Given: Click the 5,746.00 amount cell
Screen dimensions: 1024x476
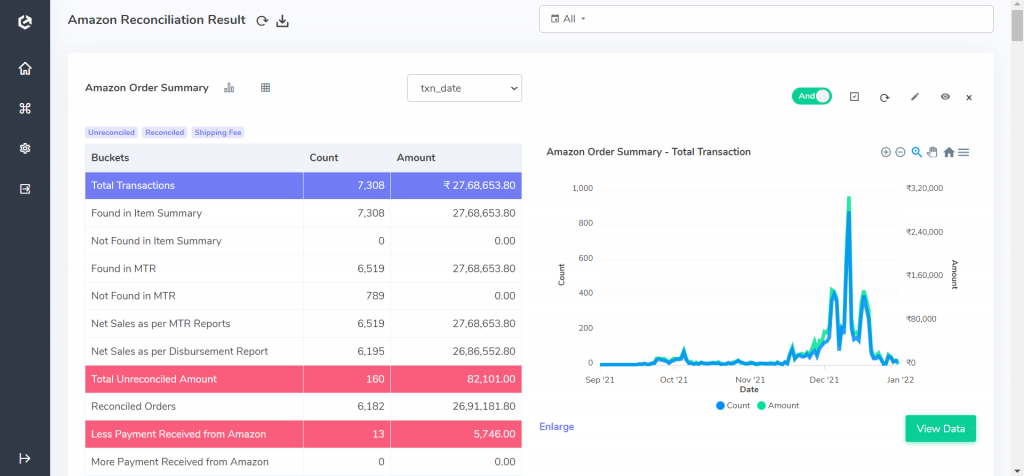Looking at the screenshot, I should [x=456, y=434].
